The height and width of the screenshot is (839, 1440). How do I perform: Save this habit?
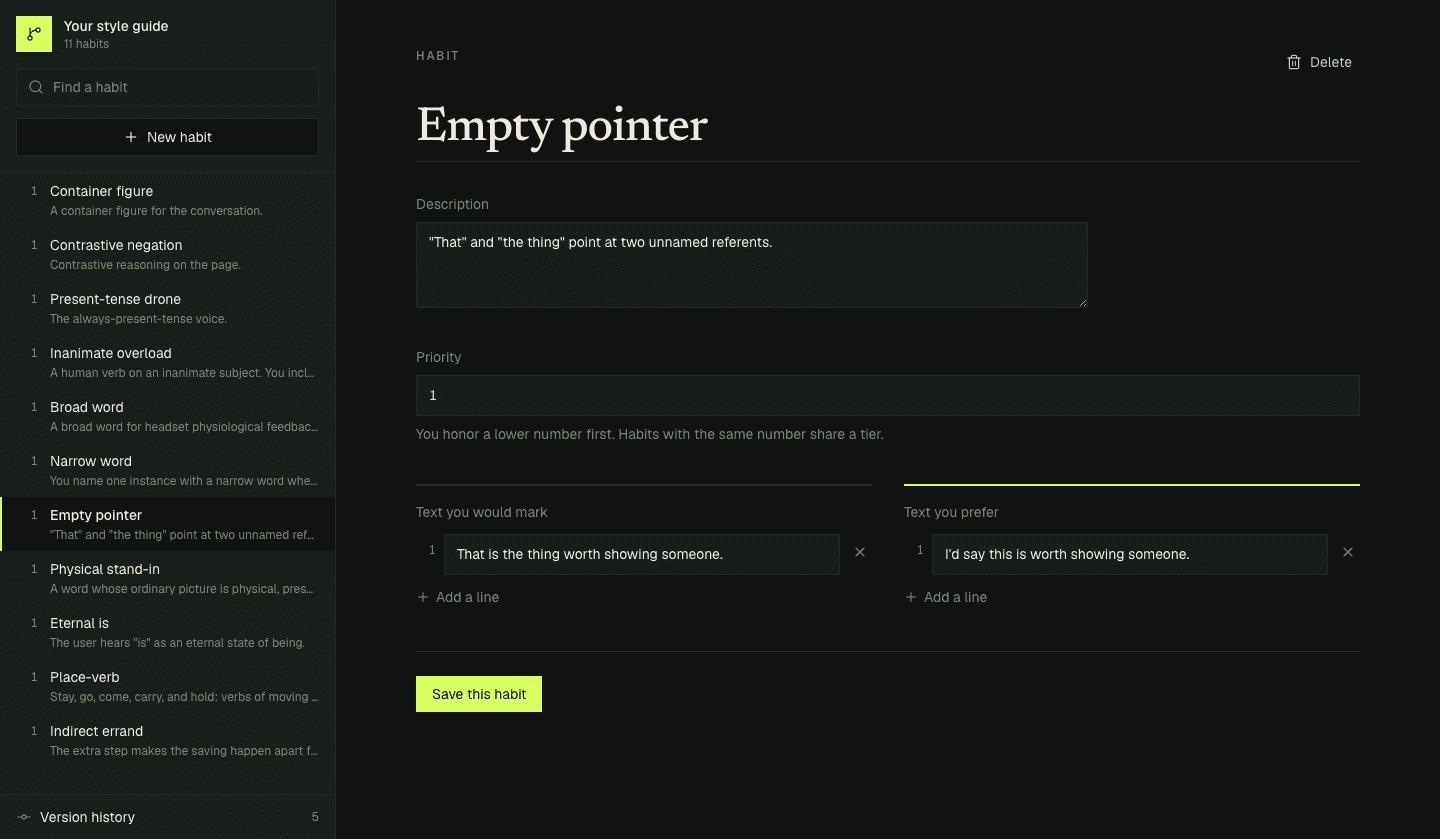[479, 694]
